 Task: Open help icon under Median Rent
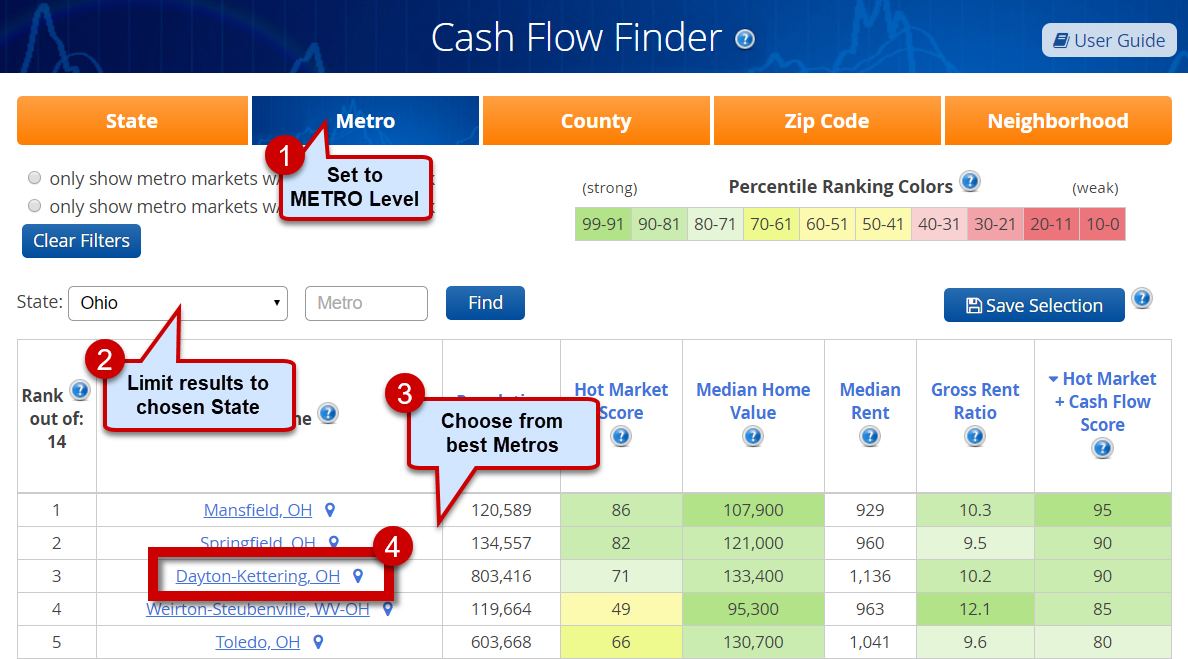tap(870, 437)
